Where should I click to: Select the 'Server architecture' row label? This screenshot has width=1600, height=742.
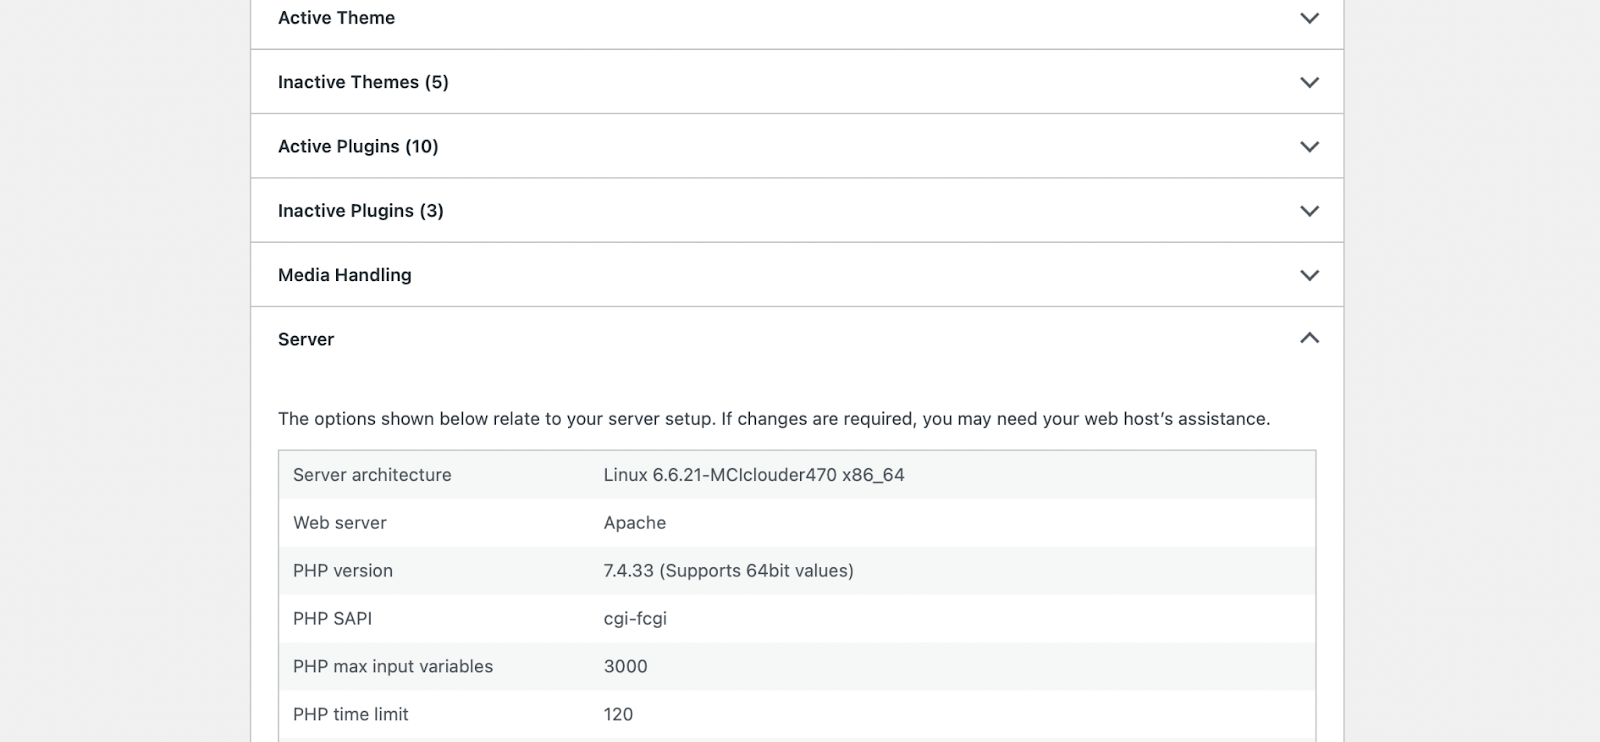(372, 475)
